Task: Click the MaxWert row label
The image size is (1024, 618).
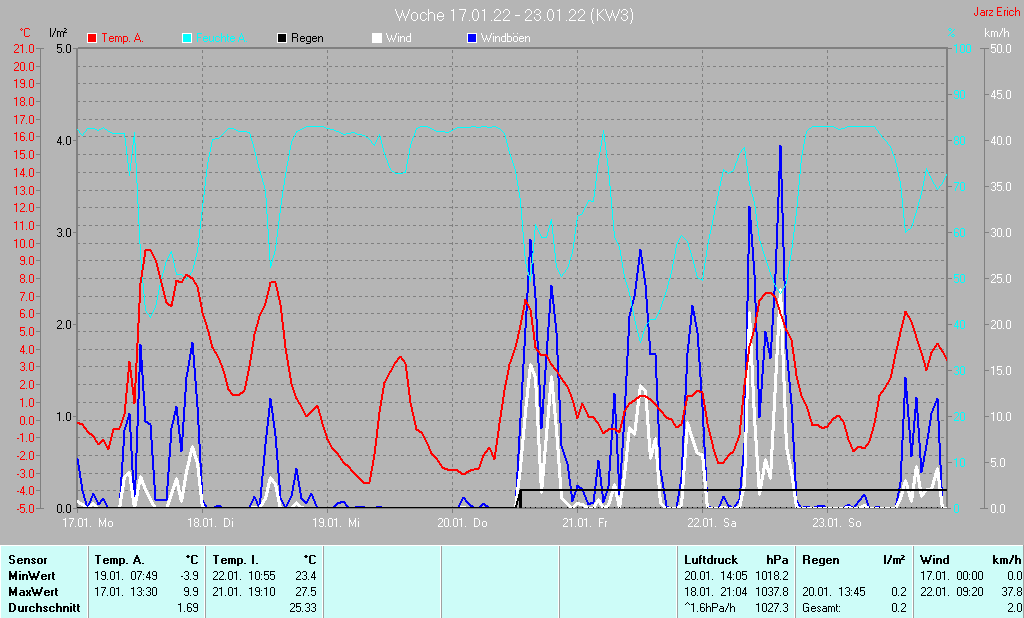Action: tap(33, 591)
